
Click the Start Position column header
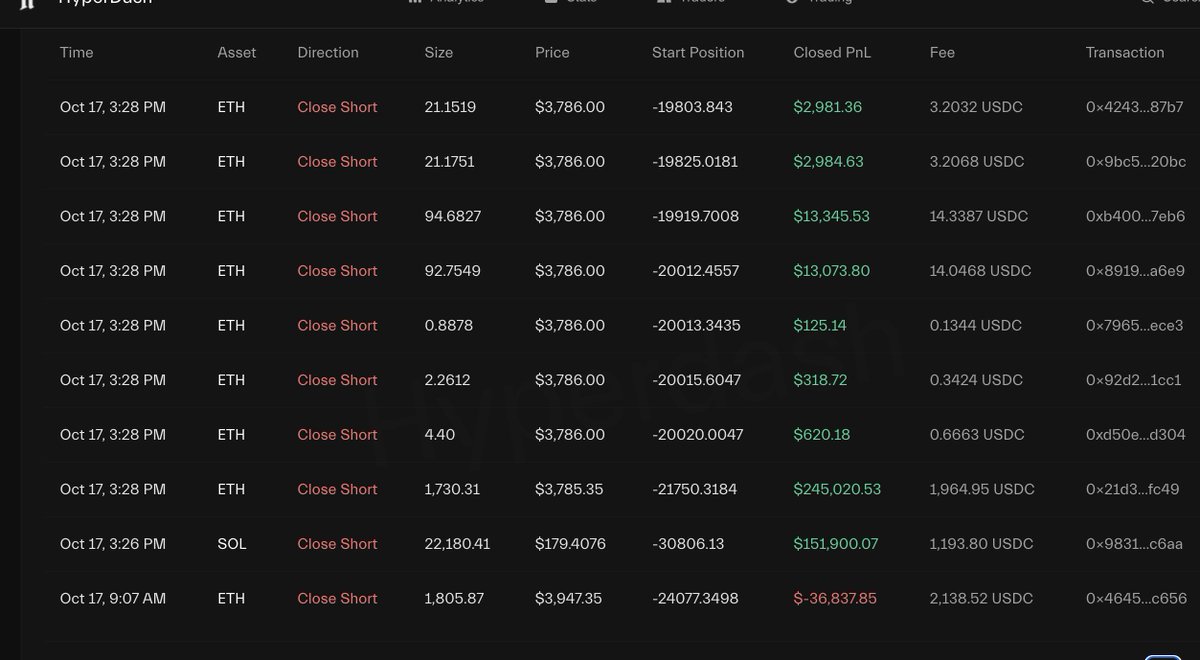point(698,52)
